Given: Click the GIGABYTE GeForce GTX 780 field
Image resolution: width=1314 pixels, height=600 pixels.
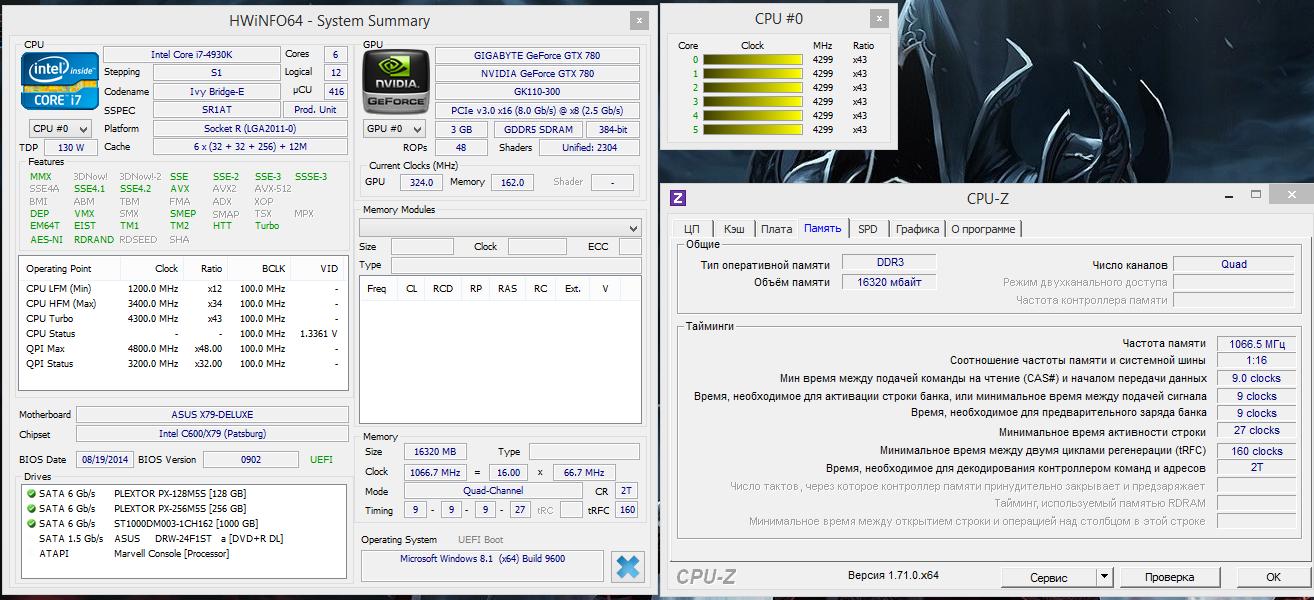Looking at the screenshot, I should [x=537, y=54].
